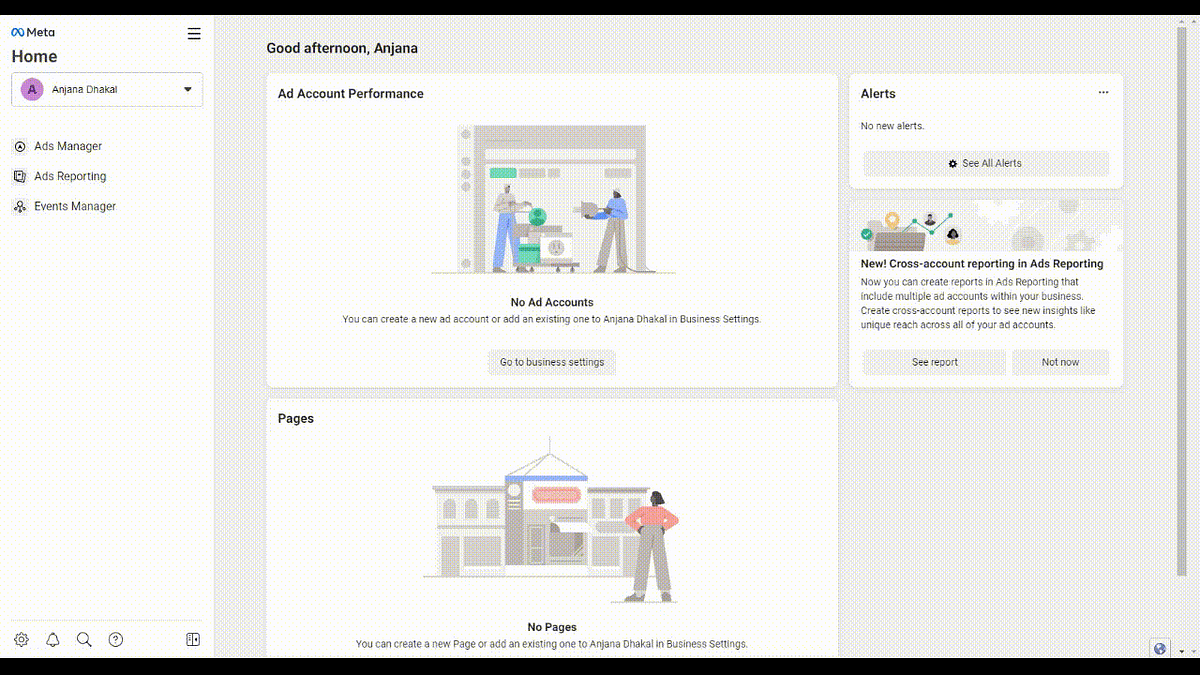Dismiss the promo with Not now
Image resolution: width=1200 pixels, height=675 pixels.
pos(1060,362)
